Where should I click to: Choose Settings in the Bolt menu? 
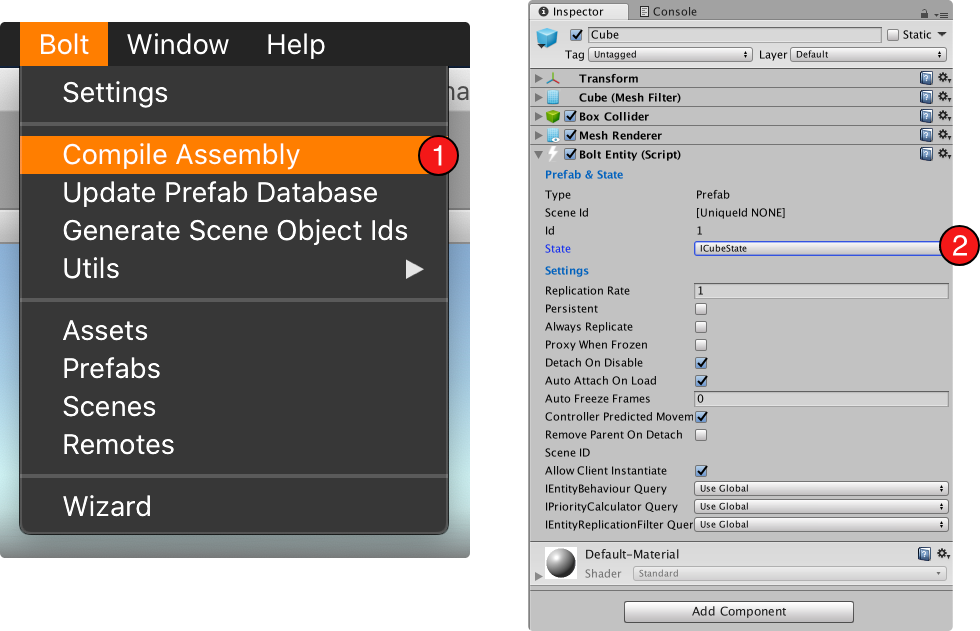click(234, 93)
